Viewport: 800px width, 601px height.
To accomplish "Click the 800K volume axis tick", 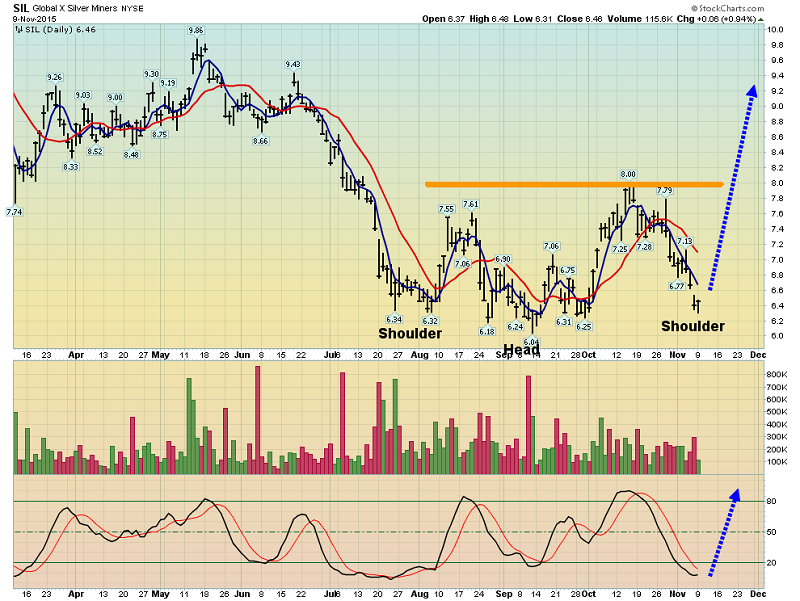I will pos(777,374).
